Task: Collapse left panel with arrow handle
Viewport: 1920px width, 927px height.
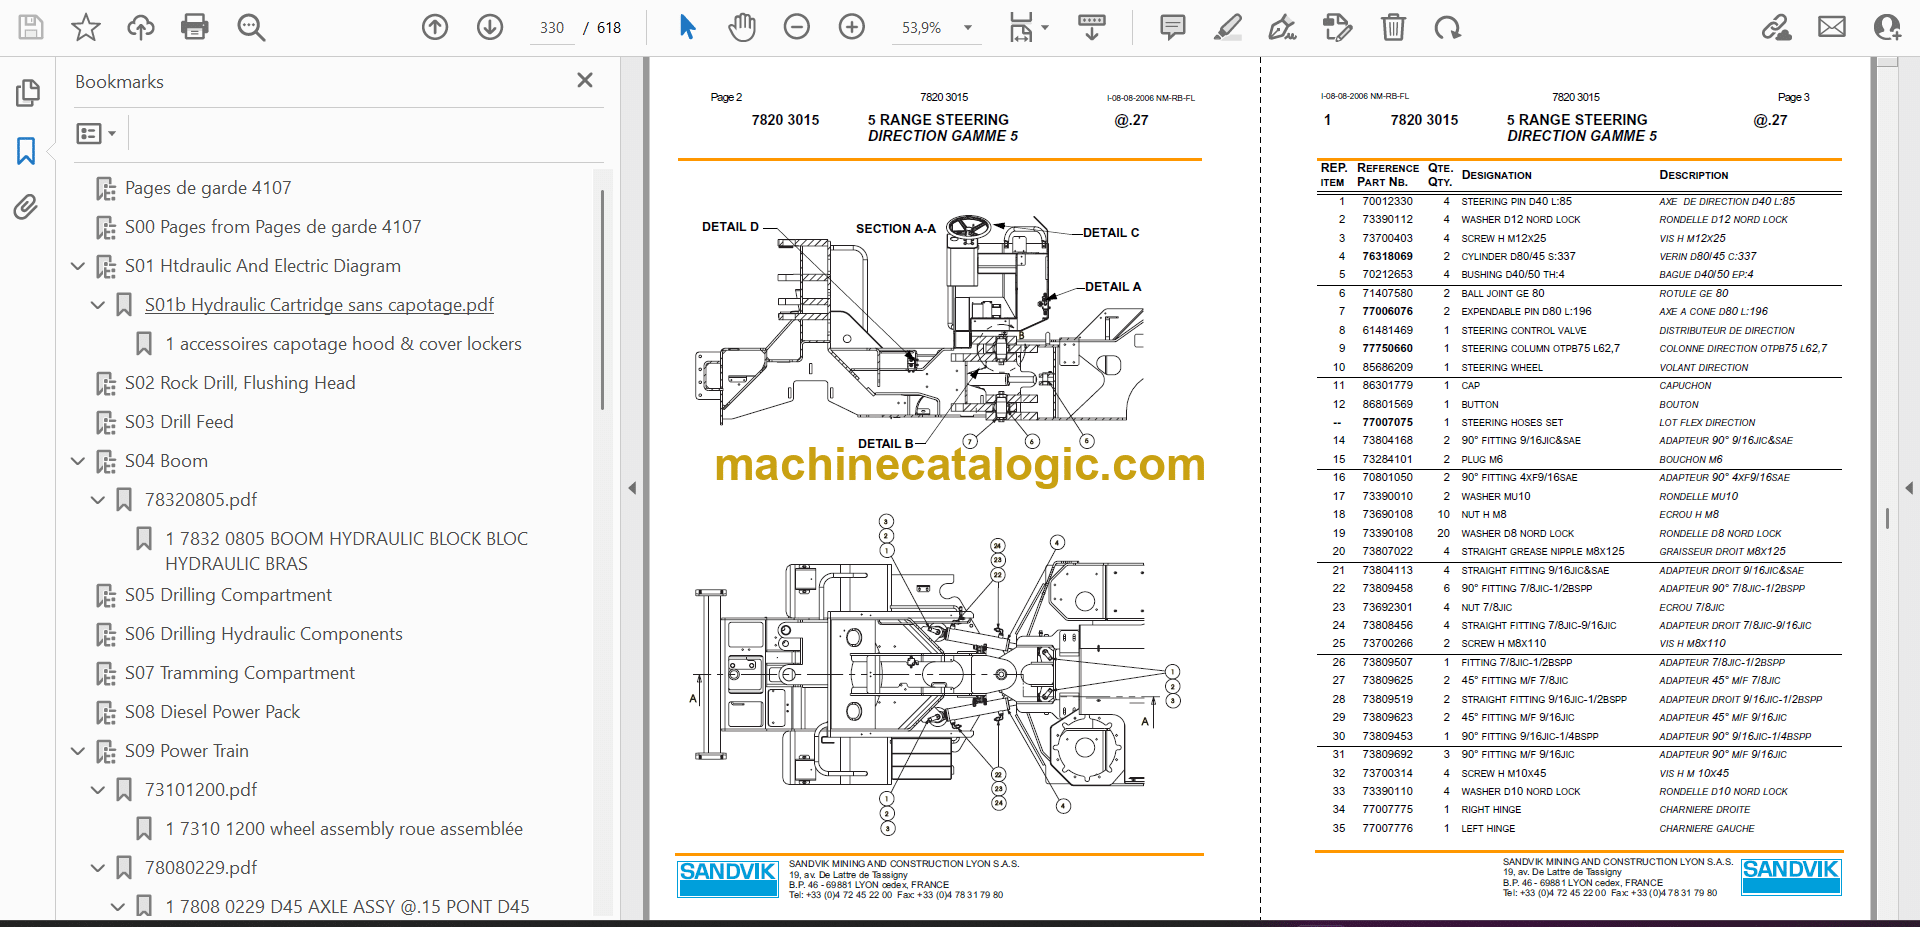Action: pyautogui.click(x=632, y=488)
